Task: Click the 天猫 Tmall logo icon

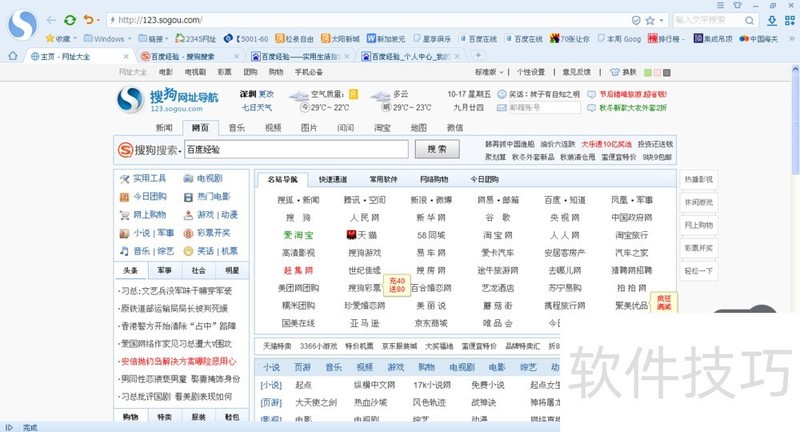Action: (351, 234)
